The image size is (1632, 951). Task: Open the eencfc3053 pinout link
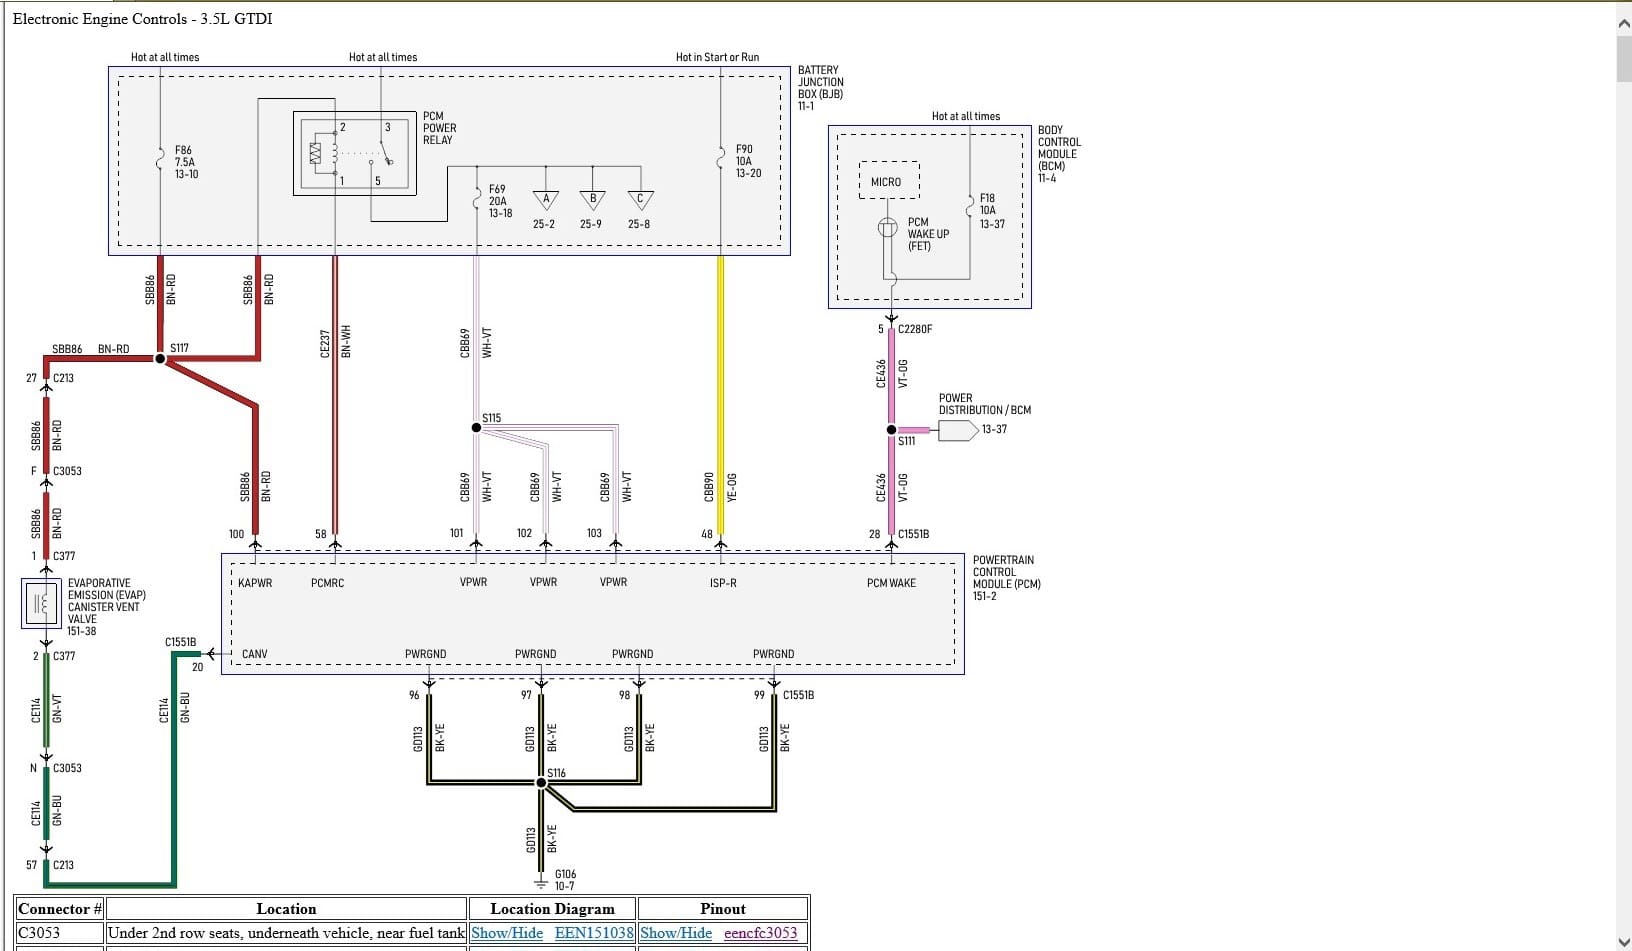(x=760, y=933)
